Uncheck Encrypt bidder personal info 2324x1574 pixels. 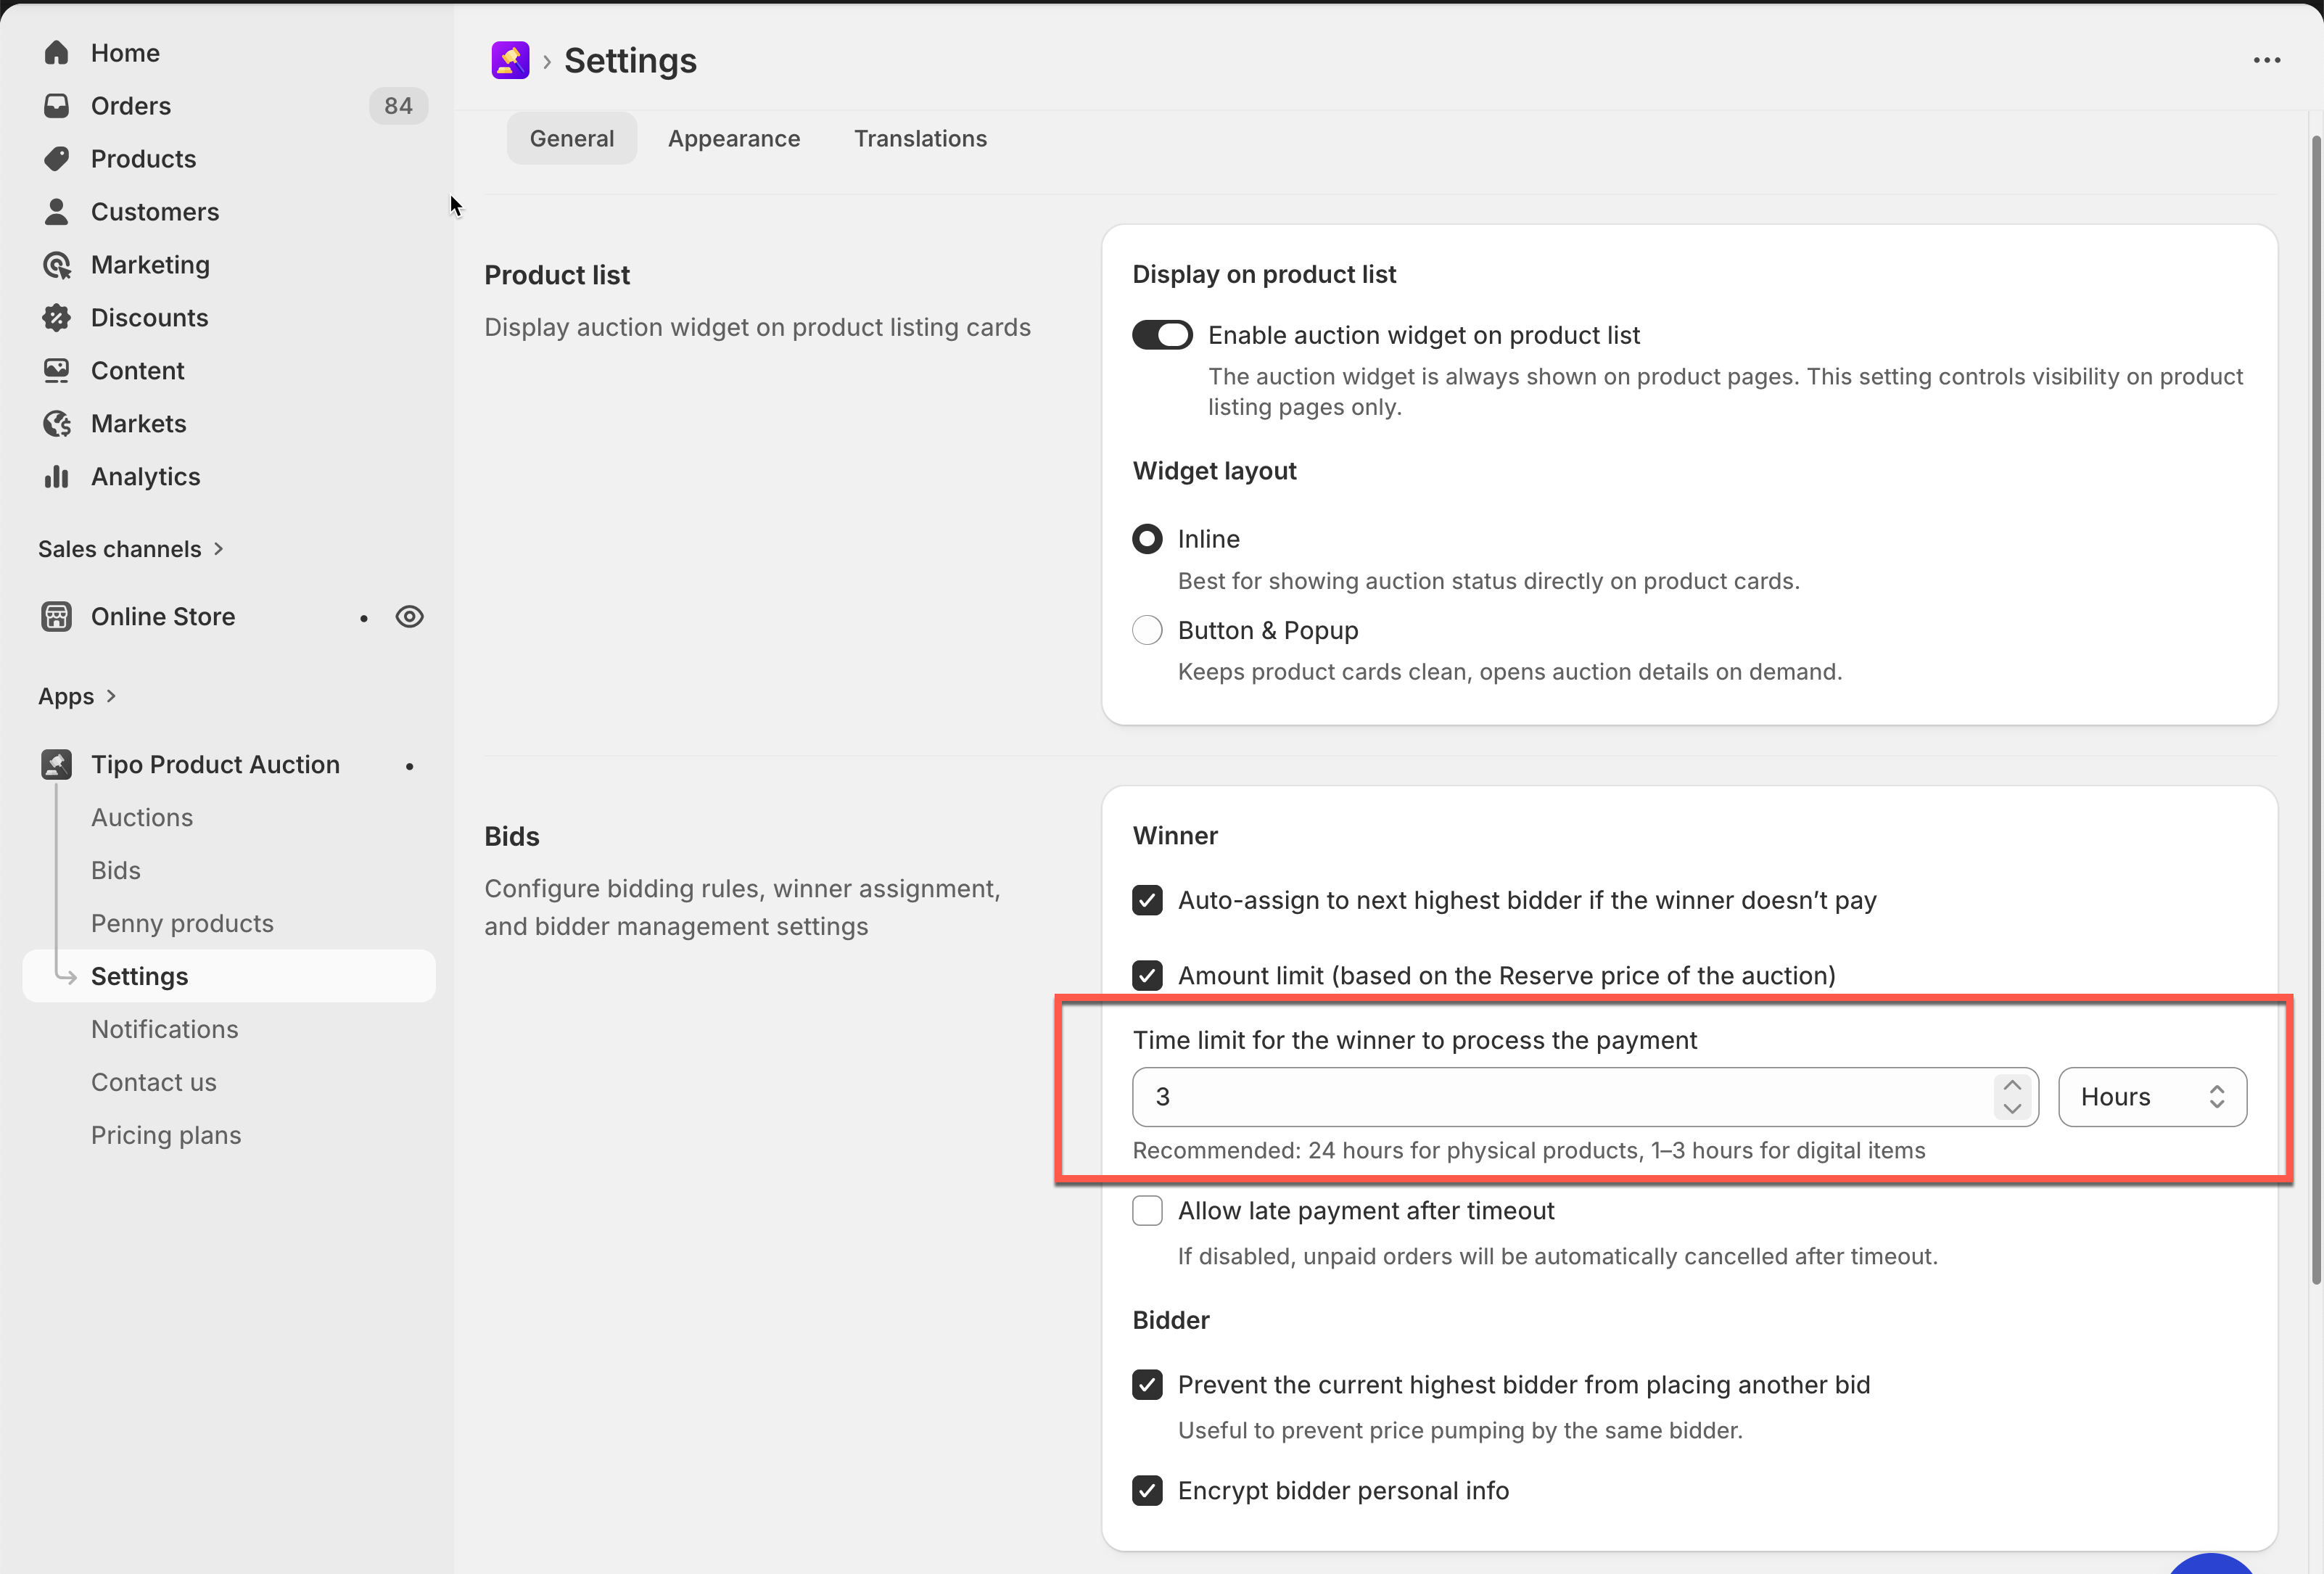click(x=1147, y=1490)
